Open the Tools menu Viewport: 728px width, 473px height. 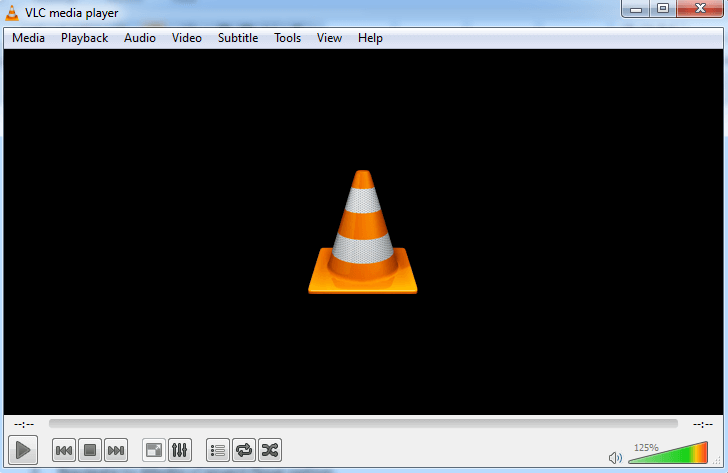287,38
